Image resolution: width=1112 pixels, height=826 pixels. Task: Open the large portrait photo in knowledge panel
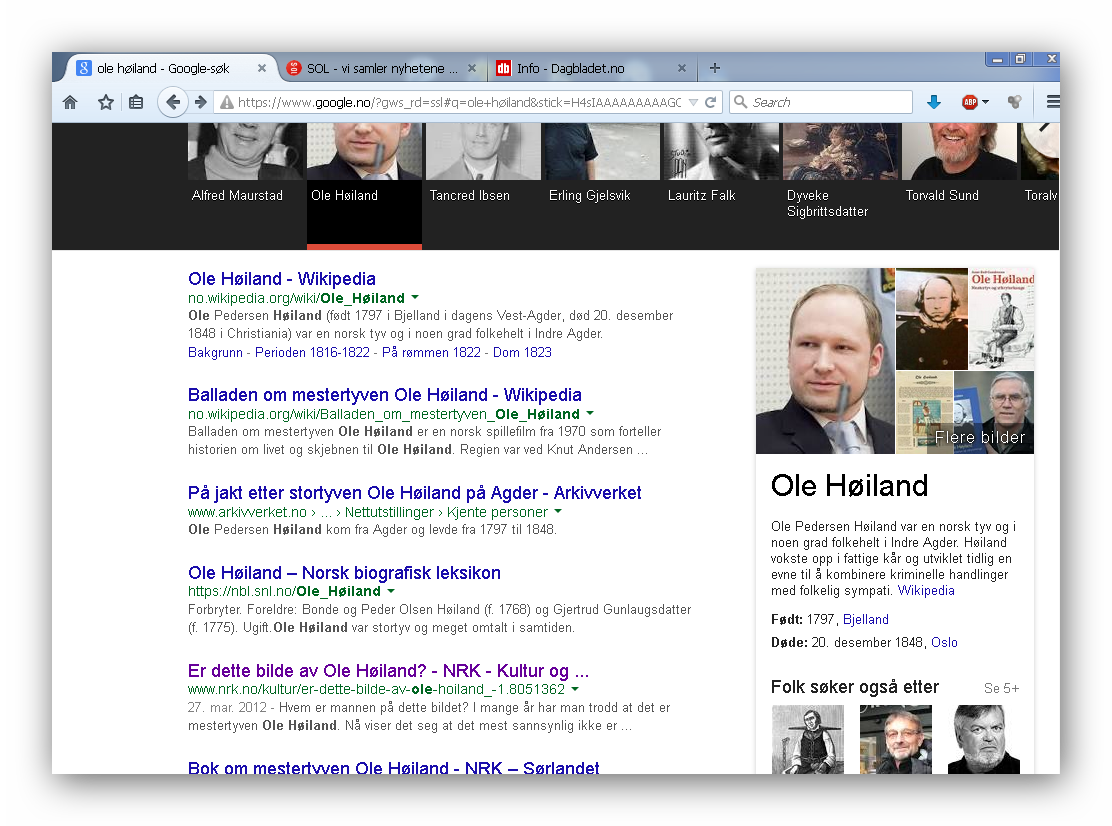coord(825,361)
